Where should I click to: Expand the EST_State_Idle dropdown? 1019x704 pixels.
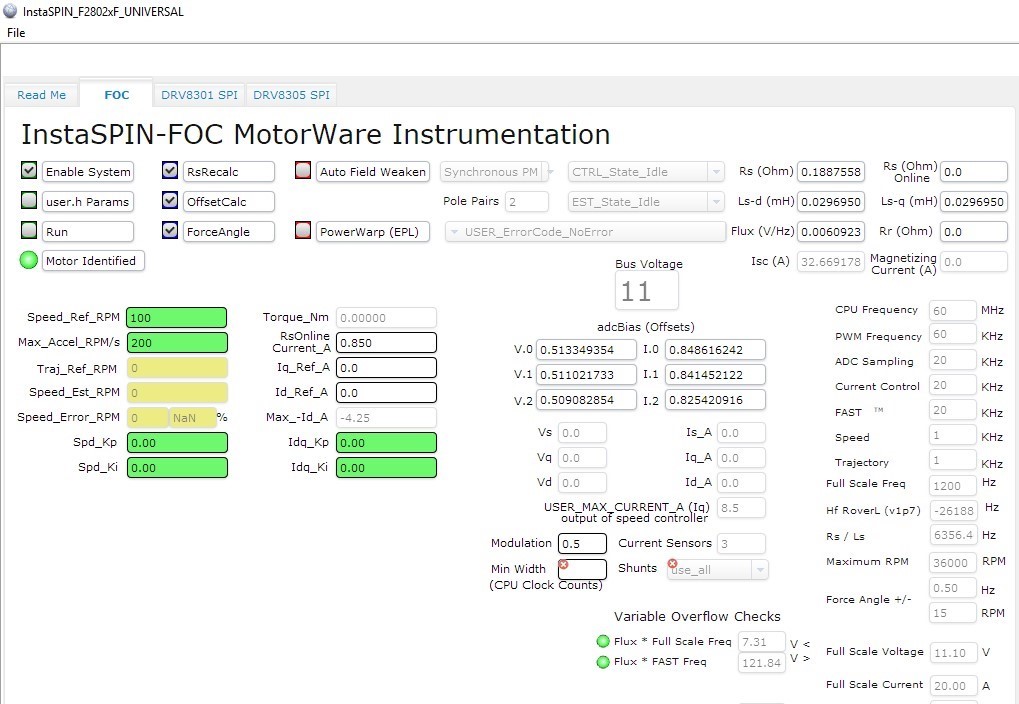tap(645, 202)
